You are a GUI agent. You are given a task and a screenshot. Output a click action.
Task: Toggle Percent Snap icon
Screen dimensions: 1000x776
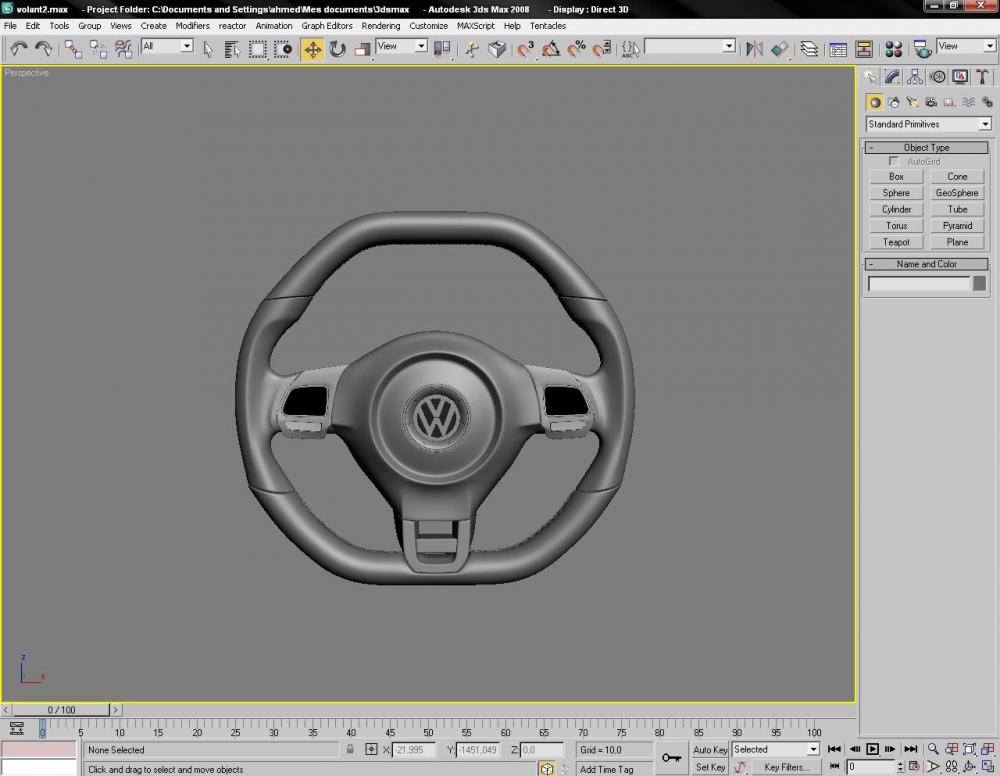577,49
